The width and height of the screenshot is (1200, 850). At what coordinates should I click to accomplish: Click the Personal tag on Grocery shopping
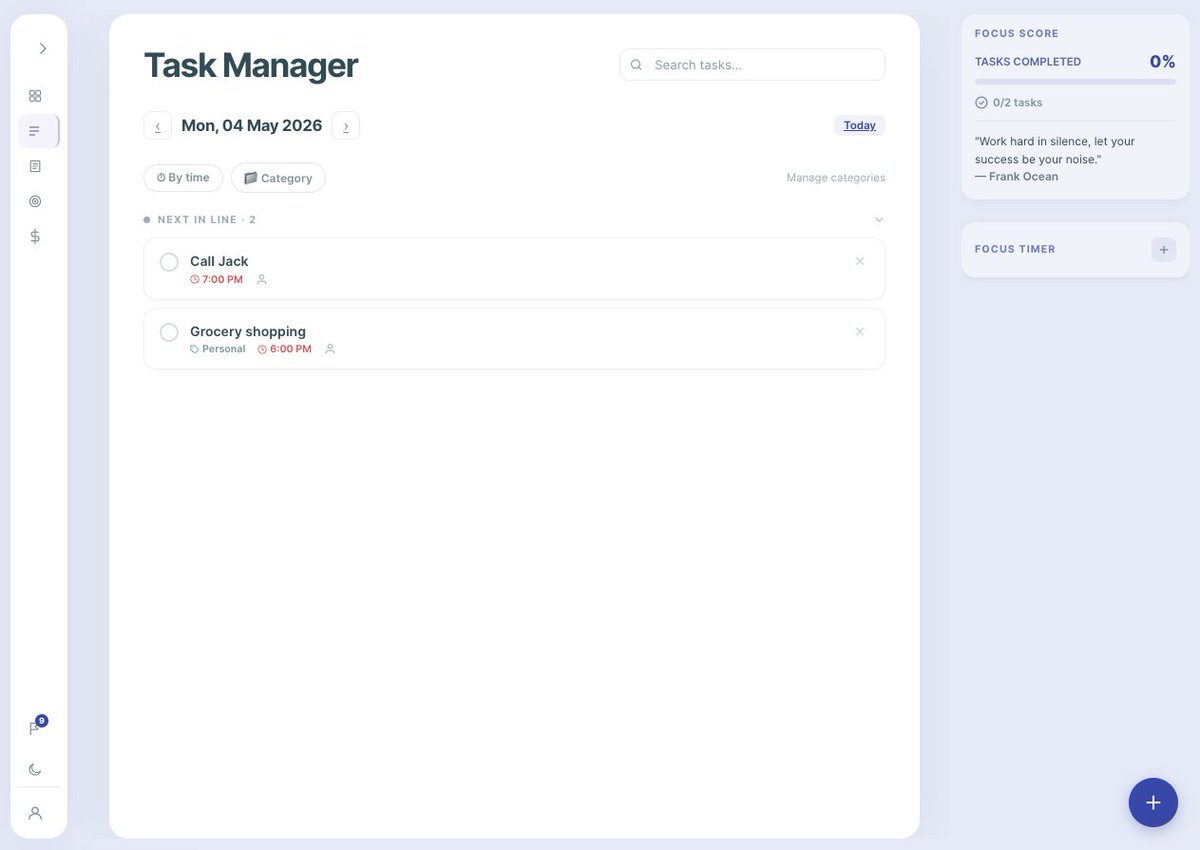click(218, 349)
